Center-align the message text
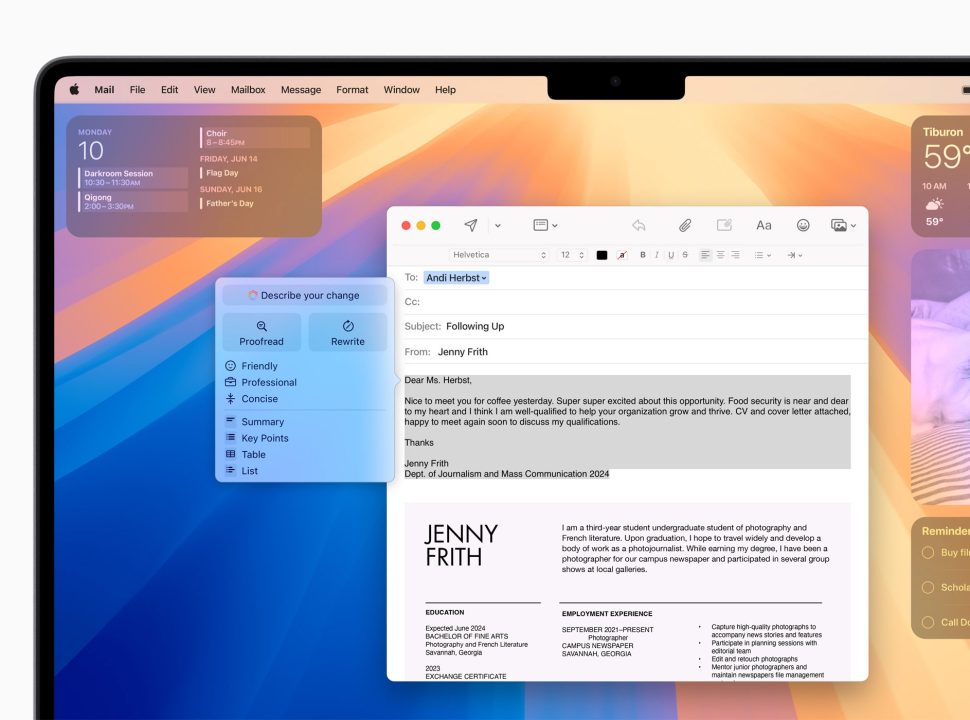This screenshot has width=970, height=720. coord(720,255)
